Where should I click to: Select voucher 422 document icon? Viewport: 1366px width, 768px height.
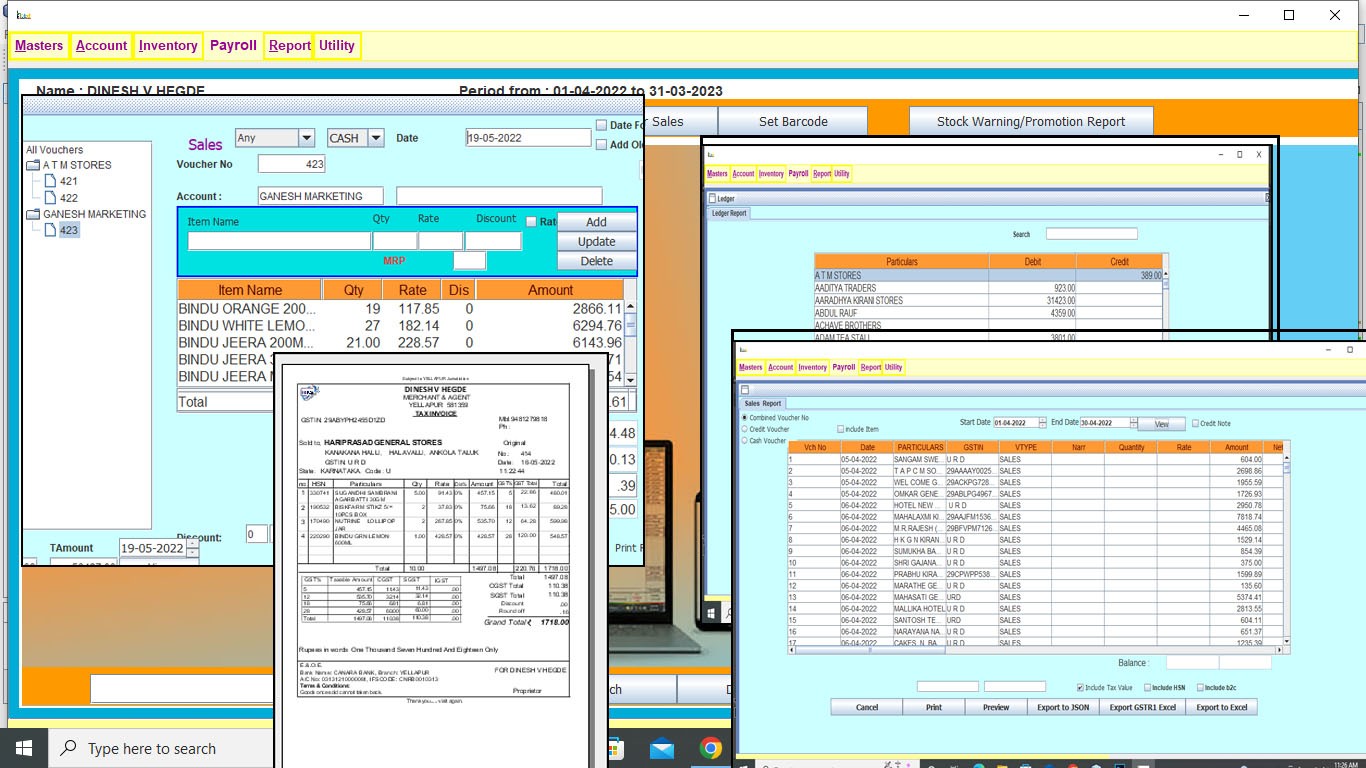tap(50, 198)
